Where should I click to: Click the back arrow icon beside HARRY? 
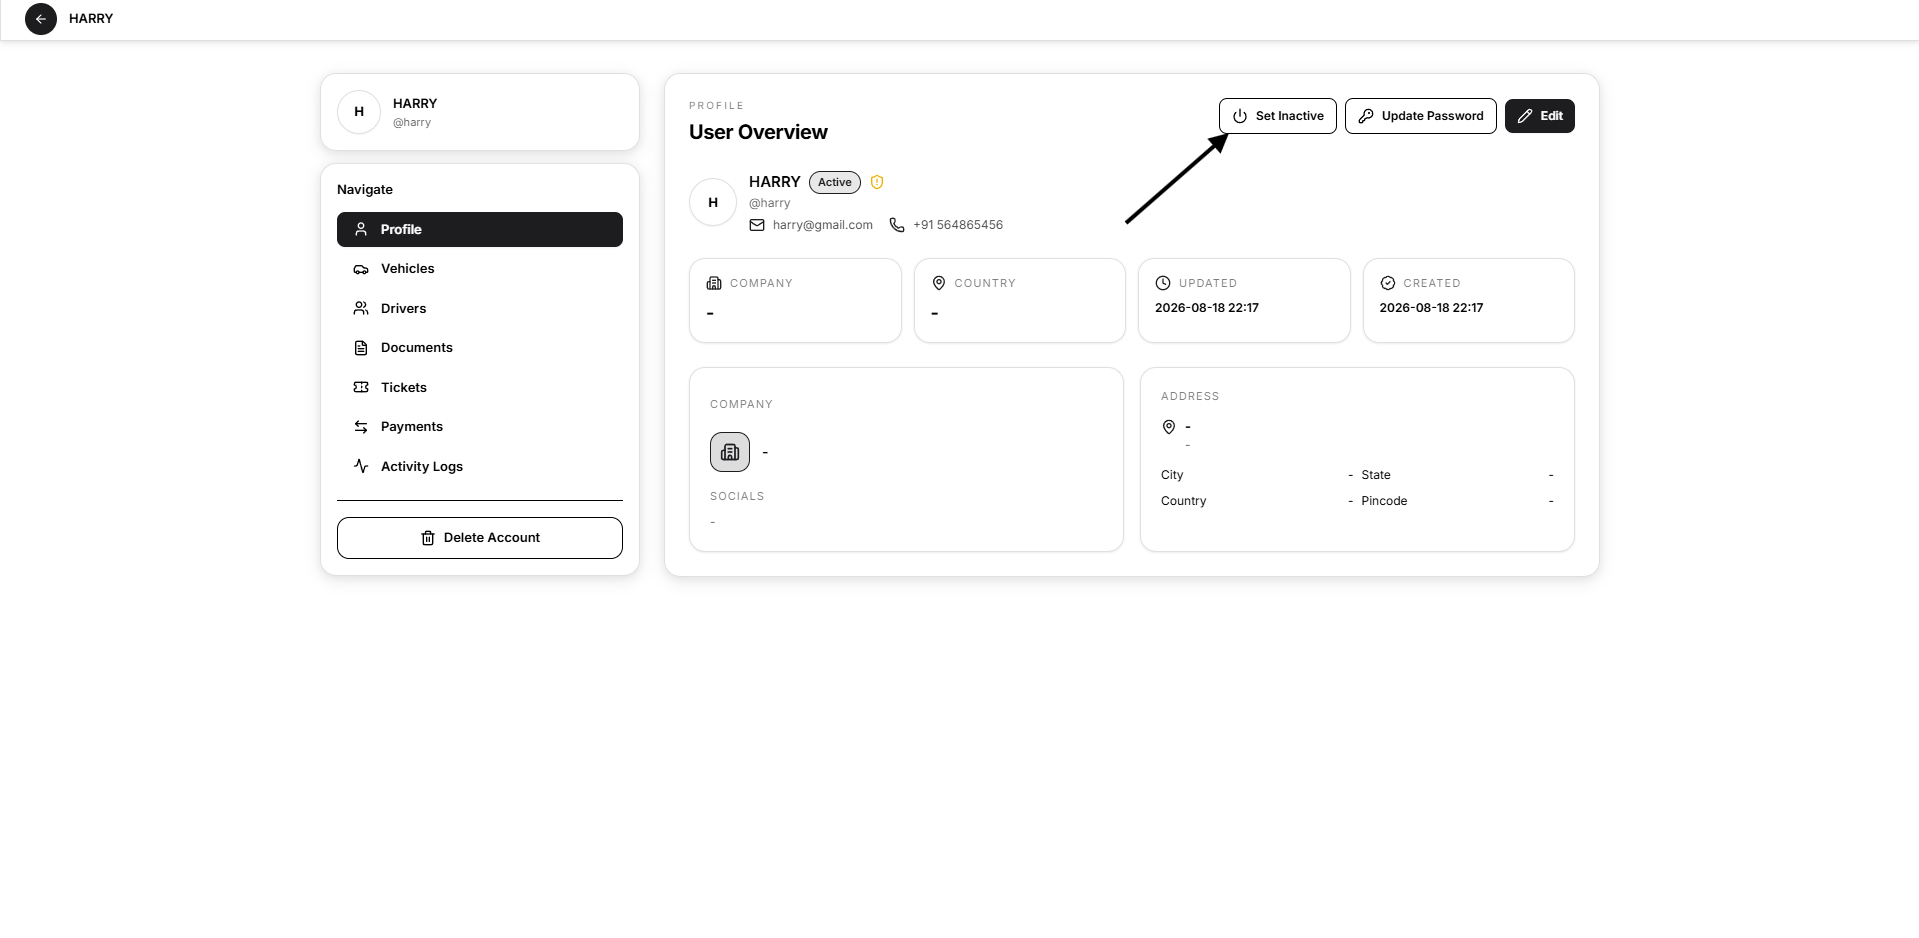41,19
